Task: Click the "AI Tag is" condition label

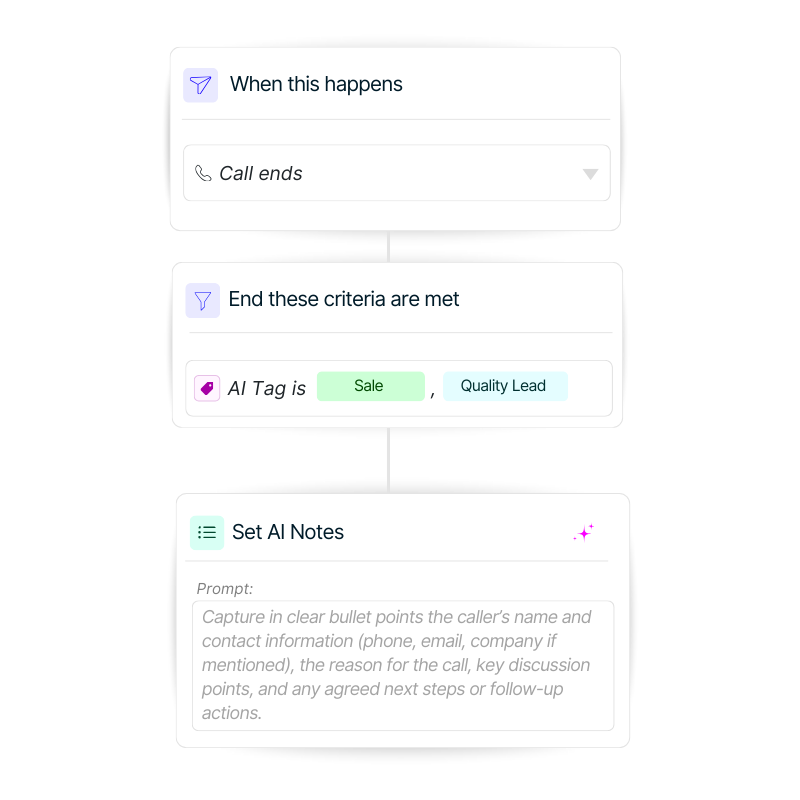Action: coord(267,388)
